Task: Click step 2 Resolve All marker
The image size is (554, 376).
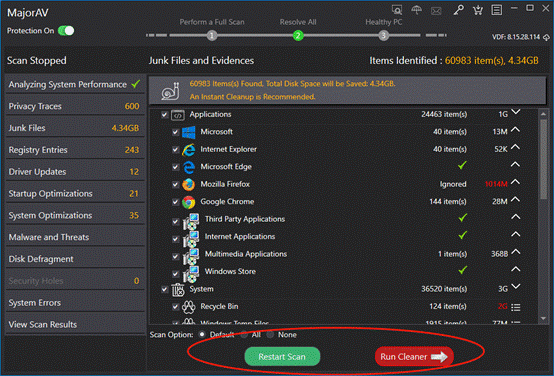Action: (x=298, y=36)
